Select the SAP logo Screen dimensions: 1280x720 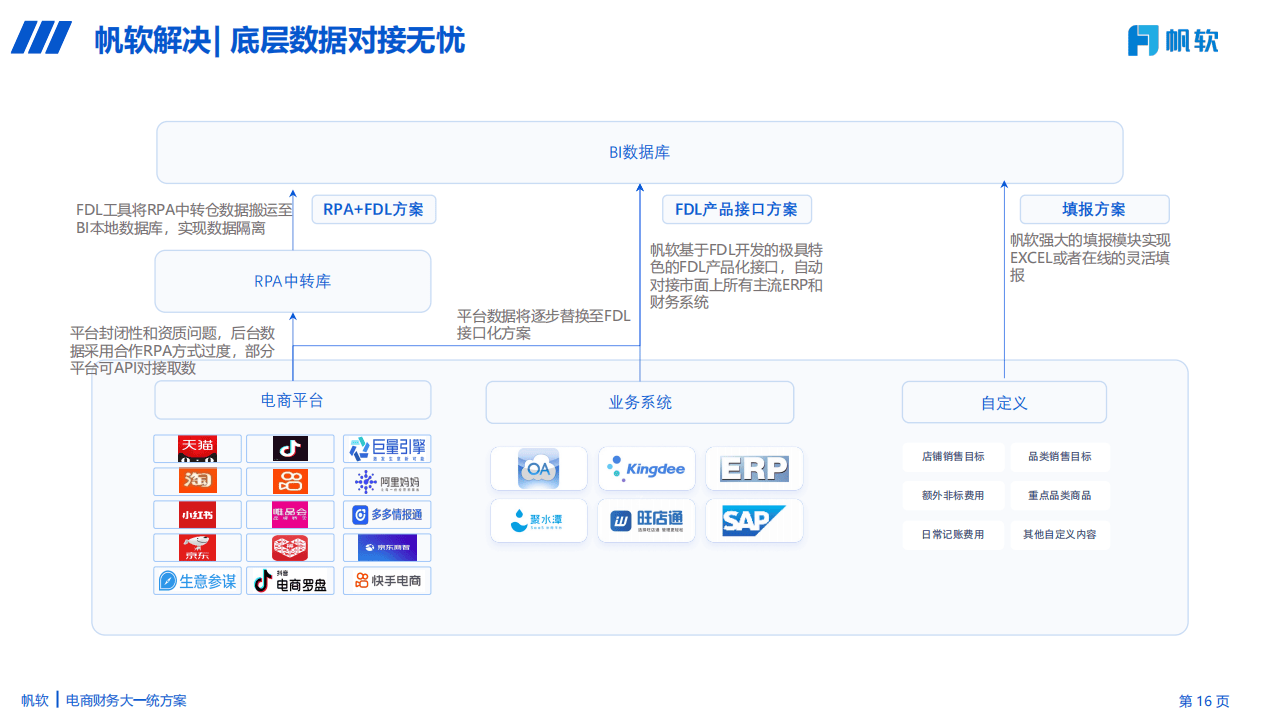pos(754,520)
